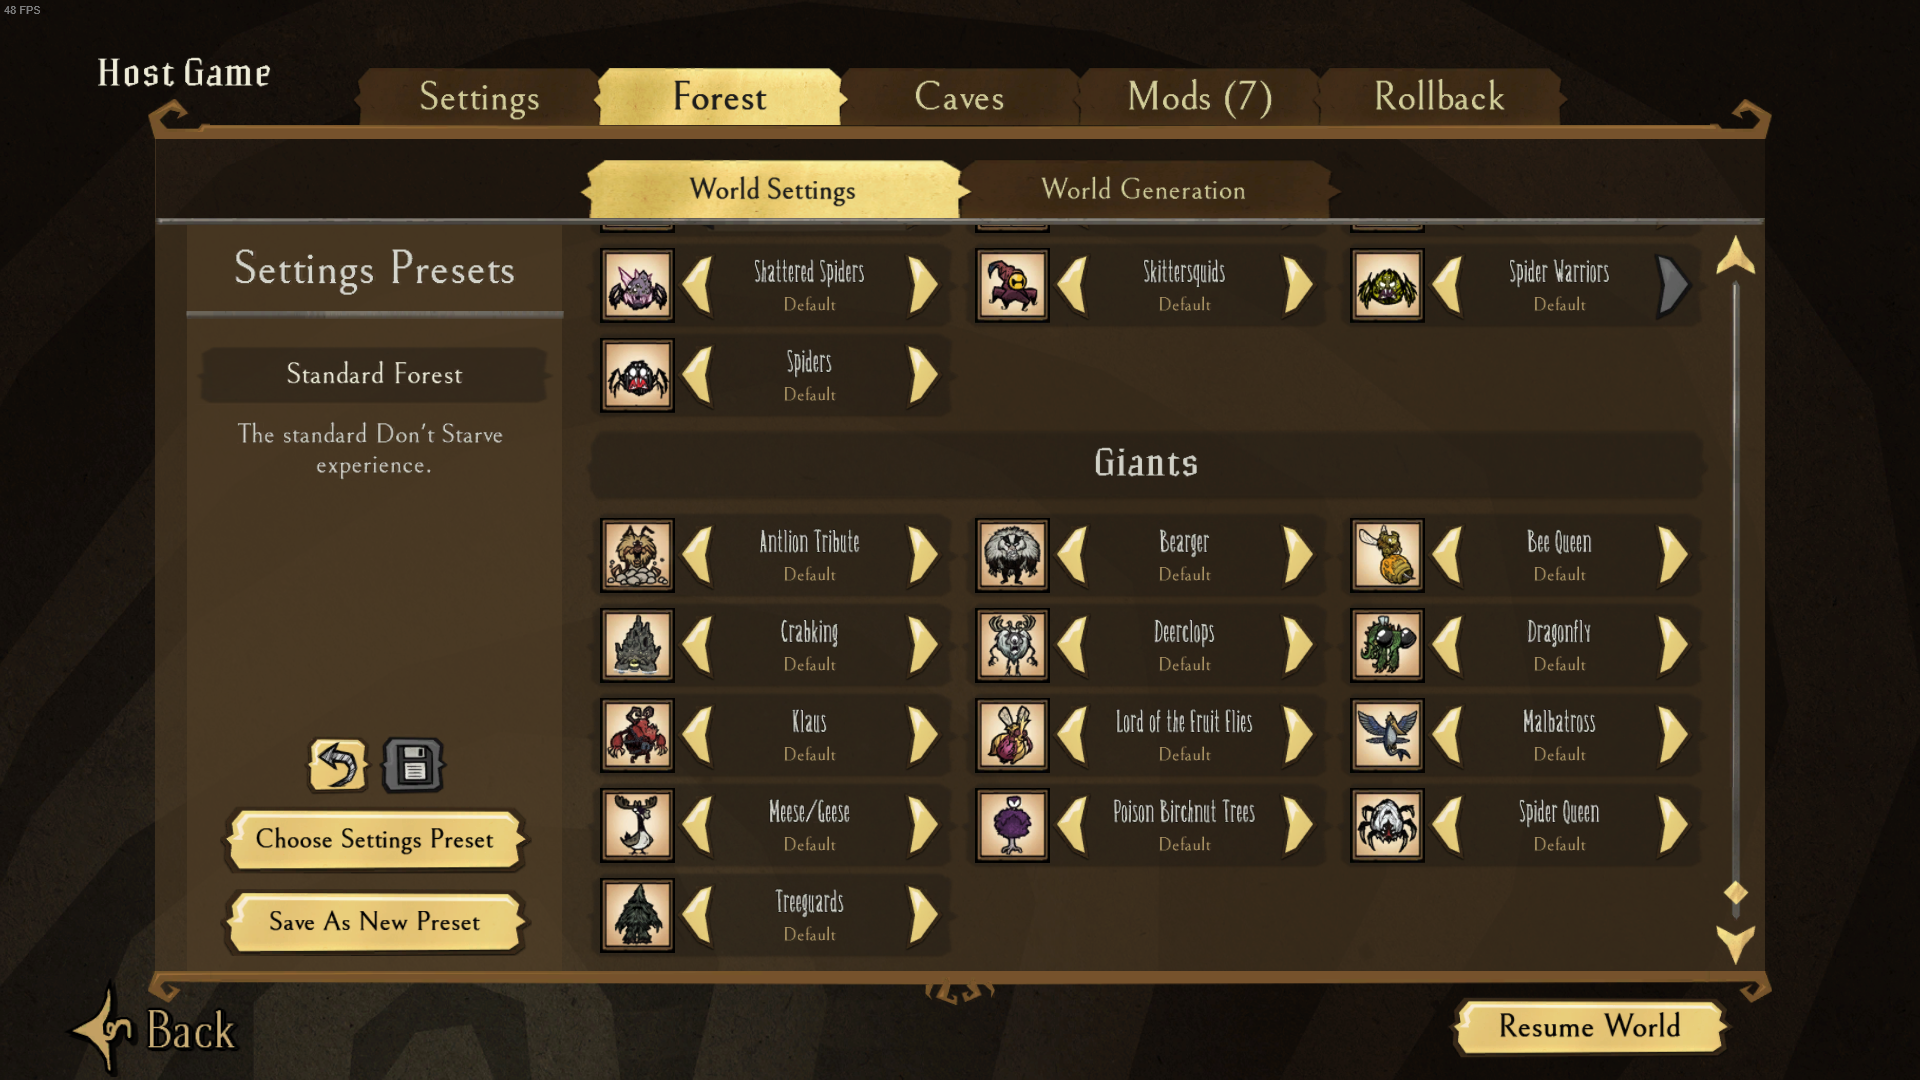
Task: Decrease Crabking setting with left arrow
Action: pos(697,645)
